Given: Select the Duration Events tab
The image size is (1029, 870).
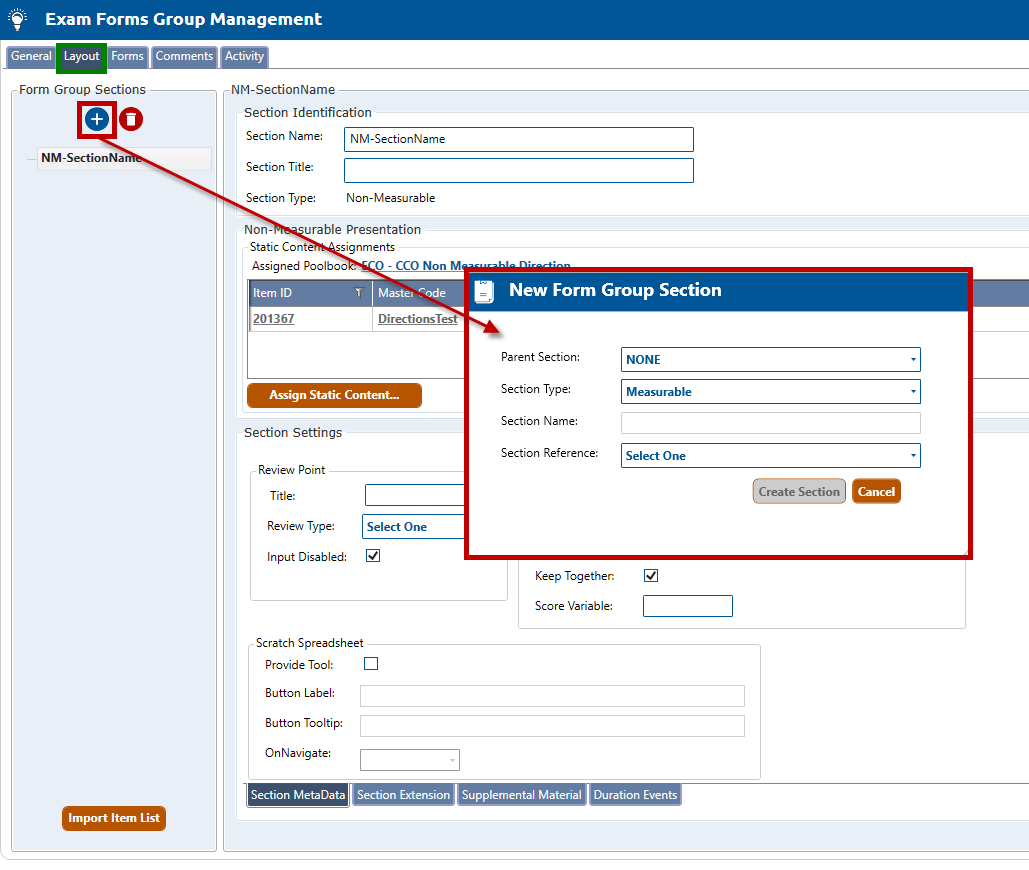Looking at the screenshot, I should pos(635,795).
